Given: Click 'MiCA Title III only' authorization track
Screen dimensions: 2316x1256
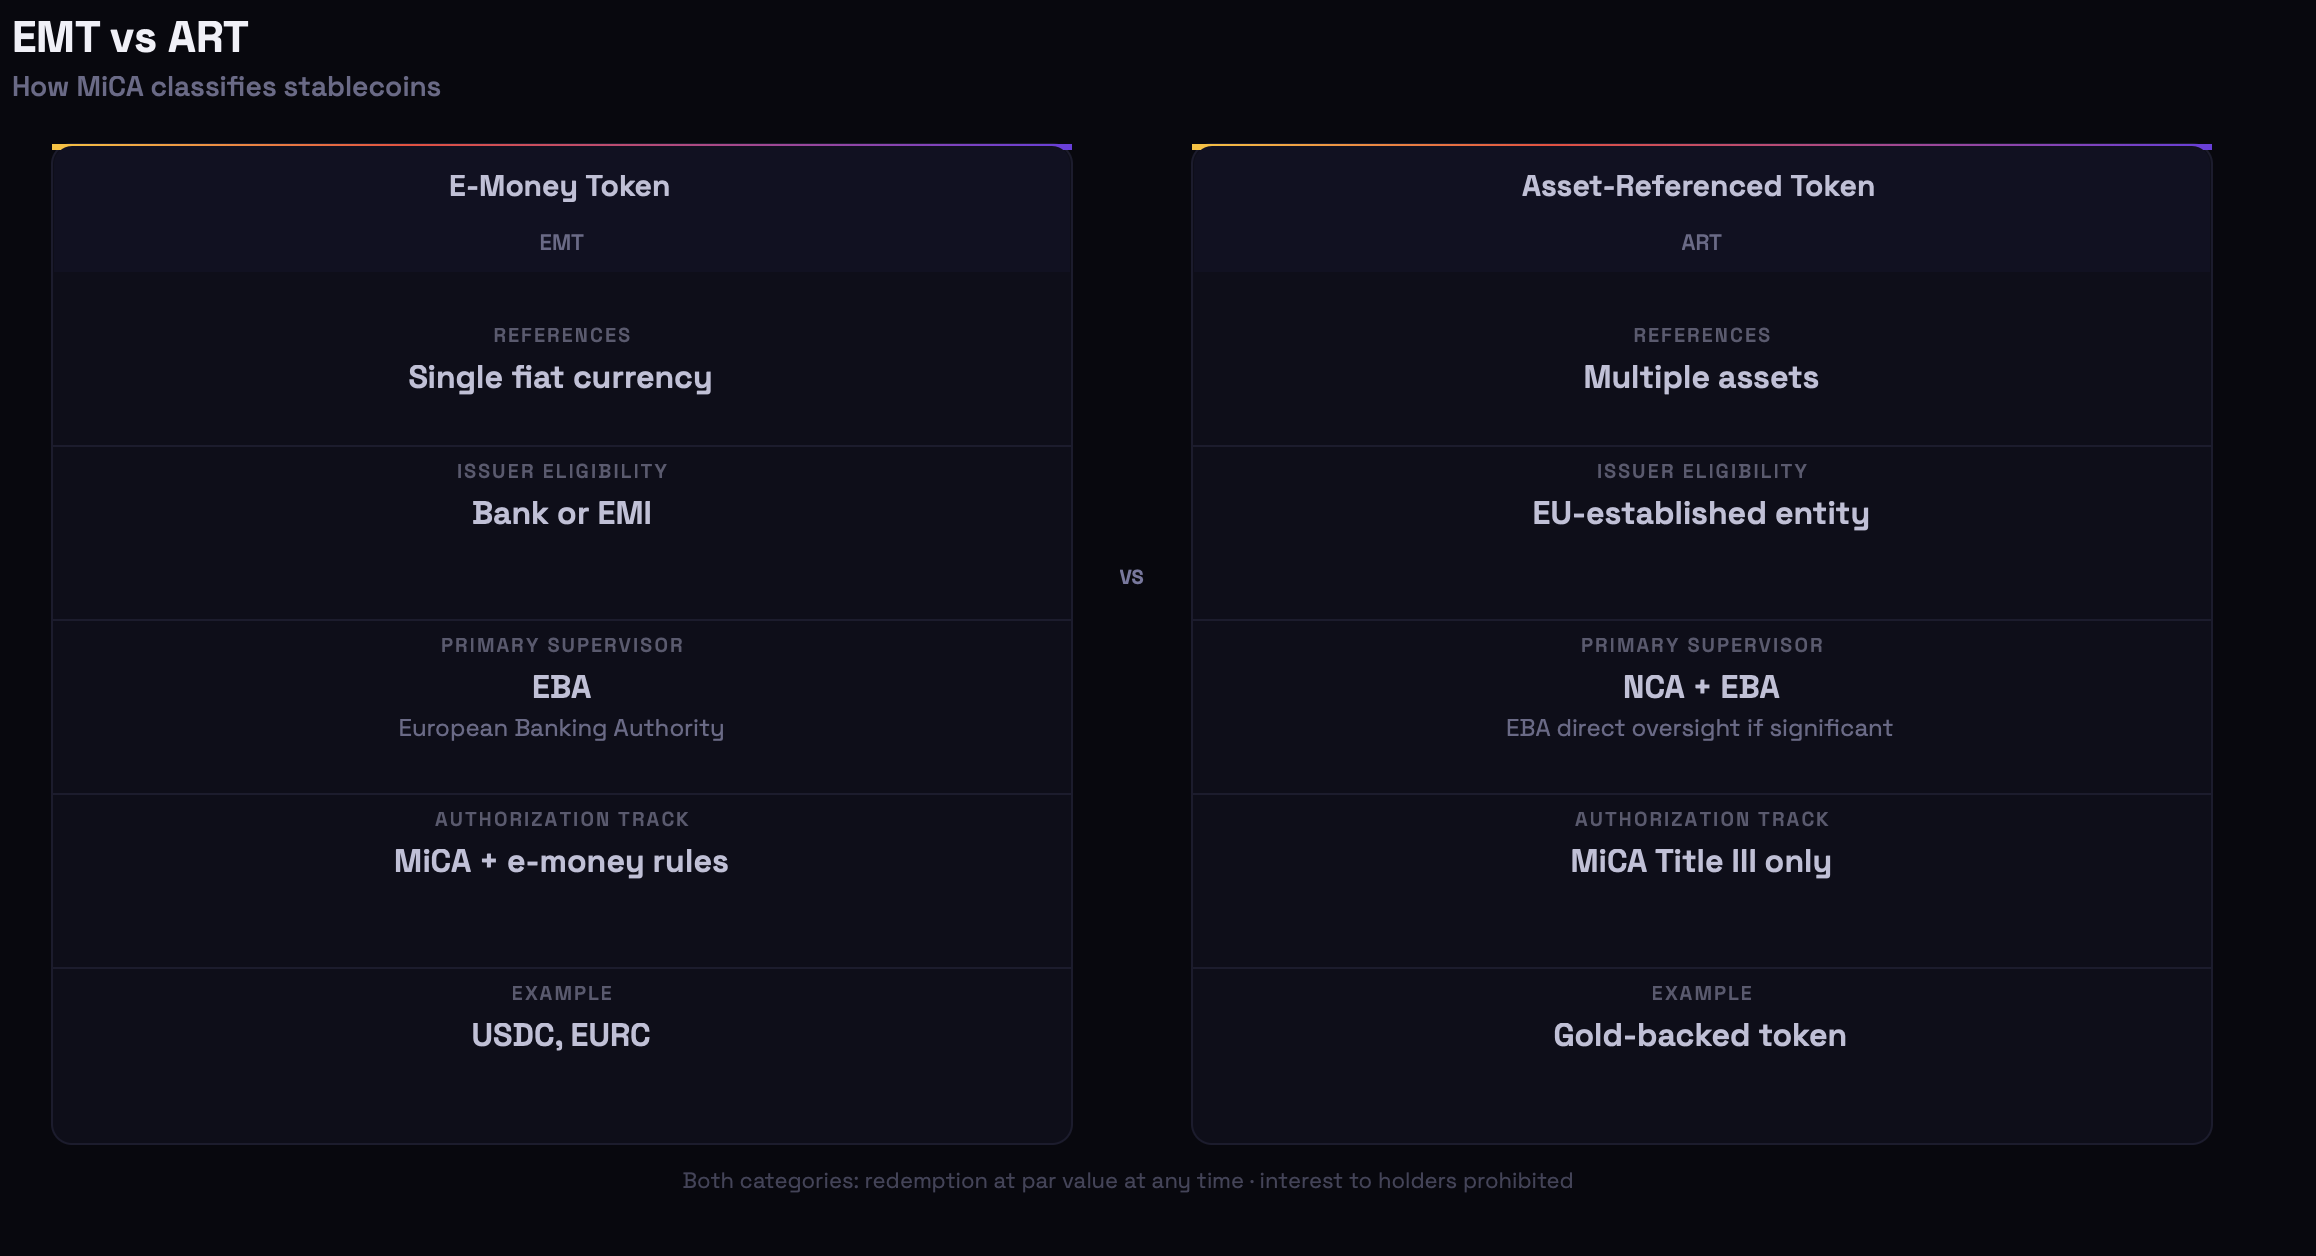Looking at the screenshot, I should coord(1701,861).
